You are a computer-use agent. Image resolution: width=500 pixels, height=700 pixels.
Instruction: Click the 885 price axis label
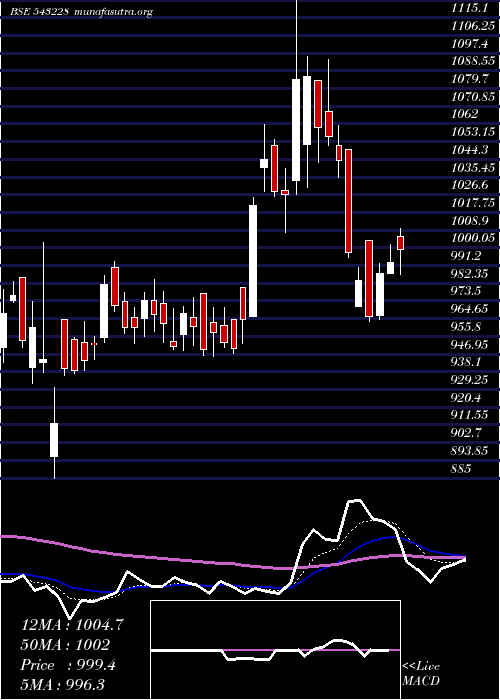click(x=461, y=468)
